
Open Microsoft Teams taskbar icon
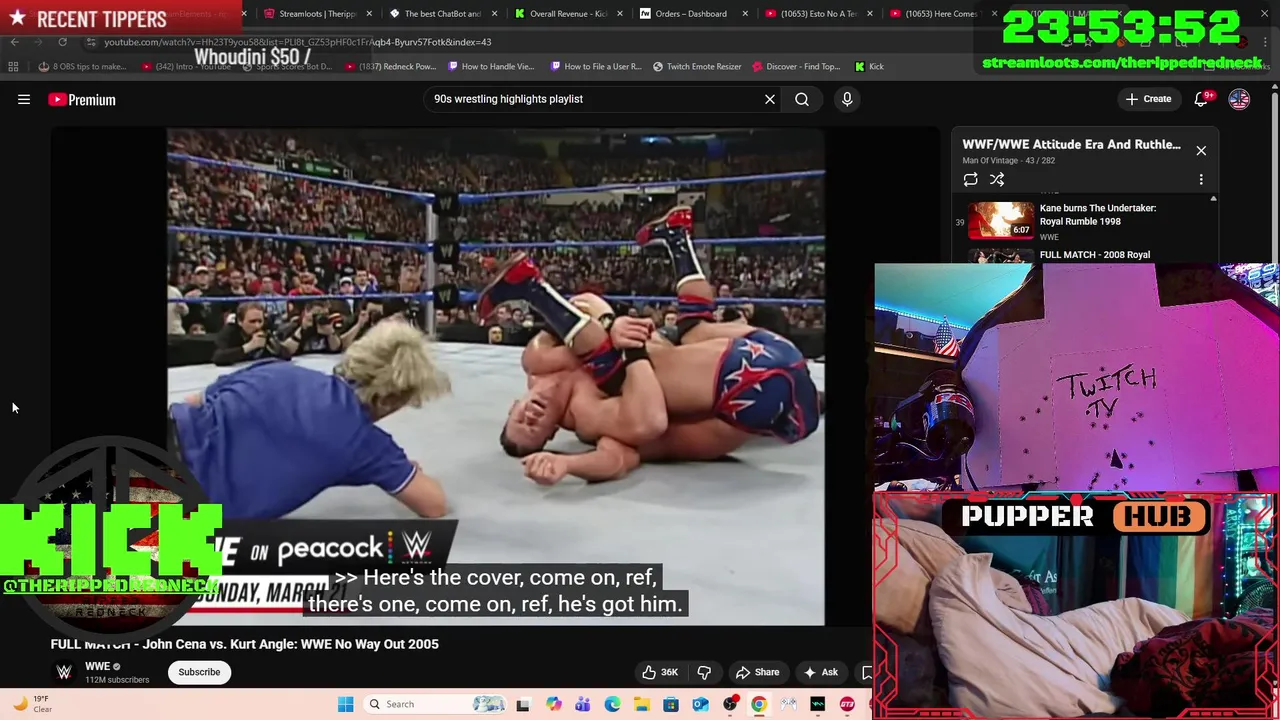[x=582, y=704]
